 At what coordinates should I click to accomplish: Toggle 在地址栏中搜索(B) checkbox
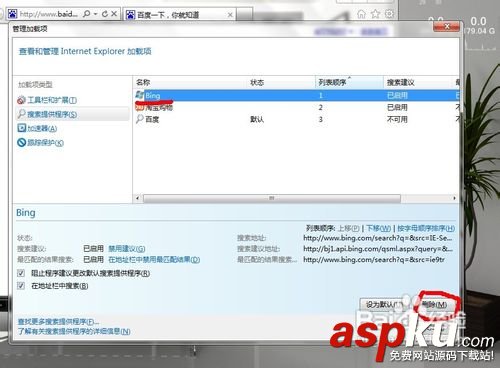21,286
